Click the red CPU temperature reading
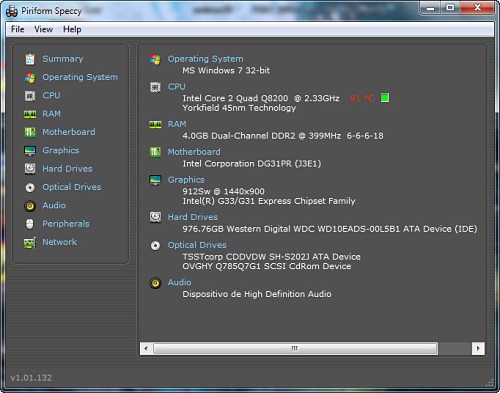 [362, 98]
